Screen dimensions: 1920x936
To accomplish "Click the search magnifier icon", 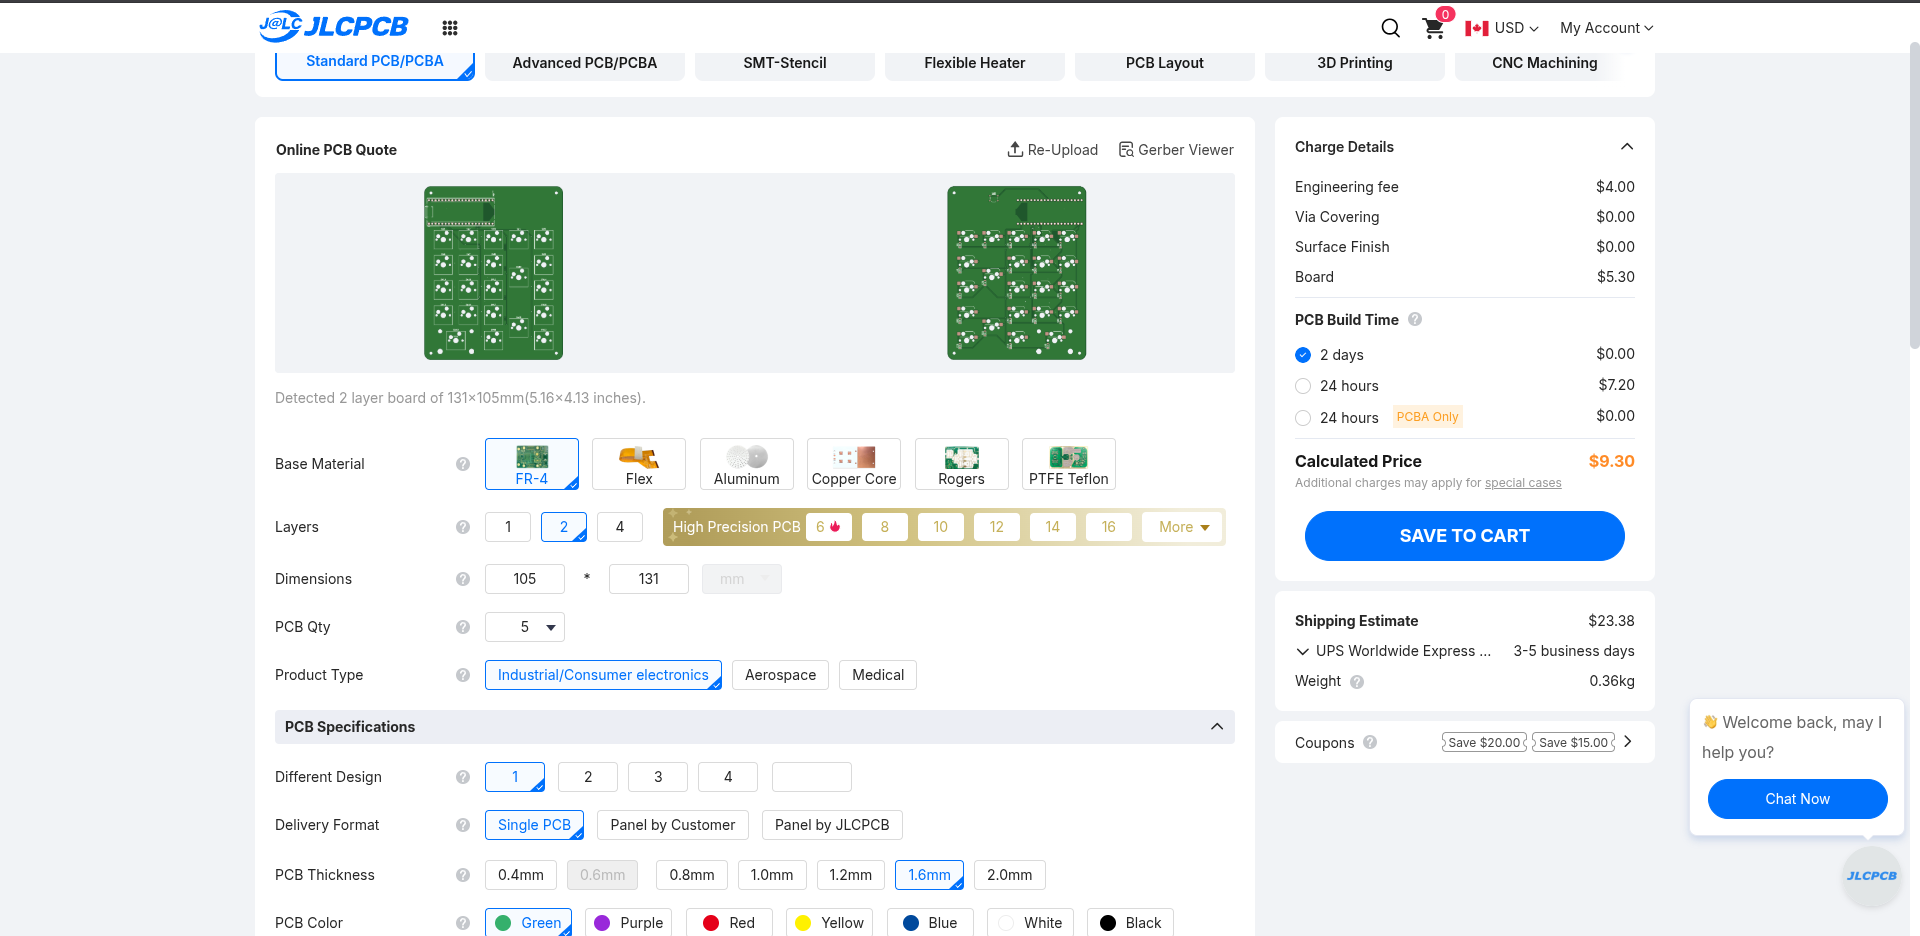I will [x=1390, y=28].
